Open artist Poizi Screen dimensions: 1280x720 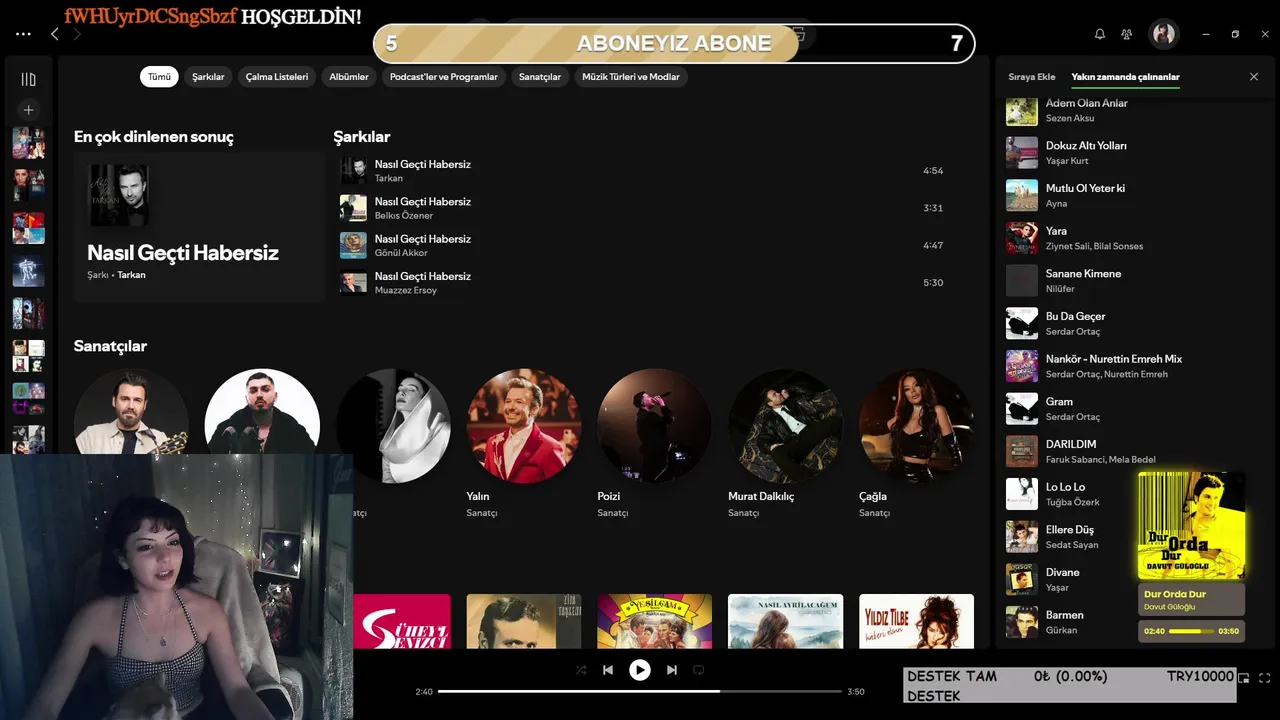[654, 443]
